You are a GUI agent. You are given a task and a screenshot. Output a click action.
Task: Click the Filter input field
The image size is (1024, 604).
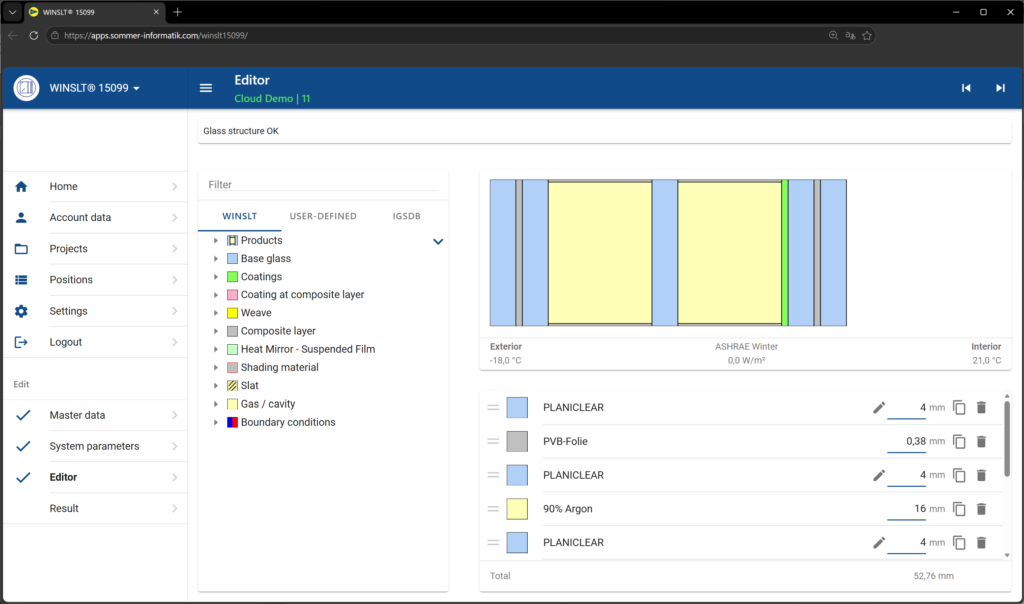pyautogui.click(x=323, y=185)
